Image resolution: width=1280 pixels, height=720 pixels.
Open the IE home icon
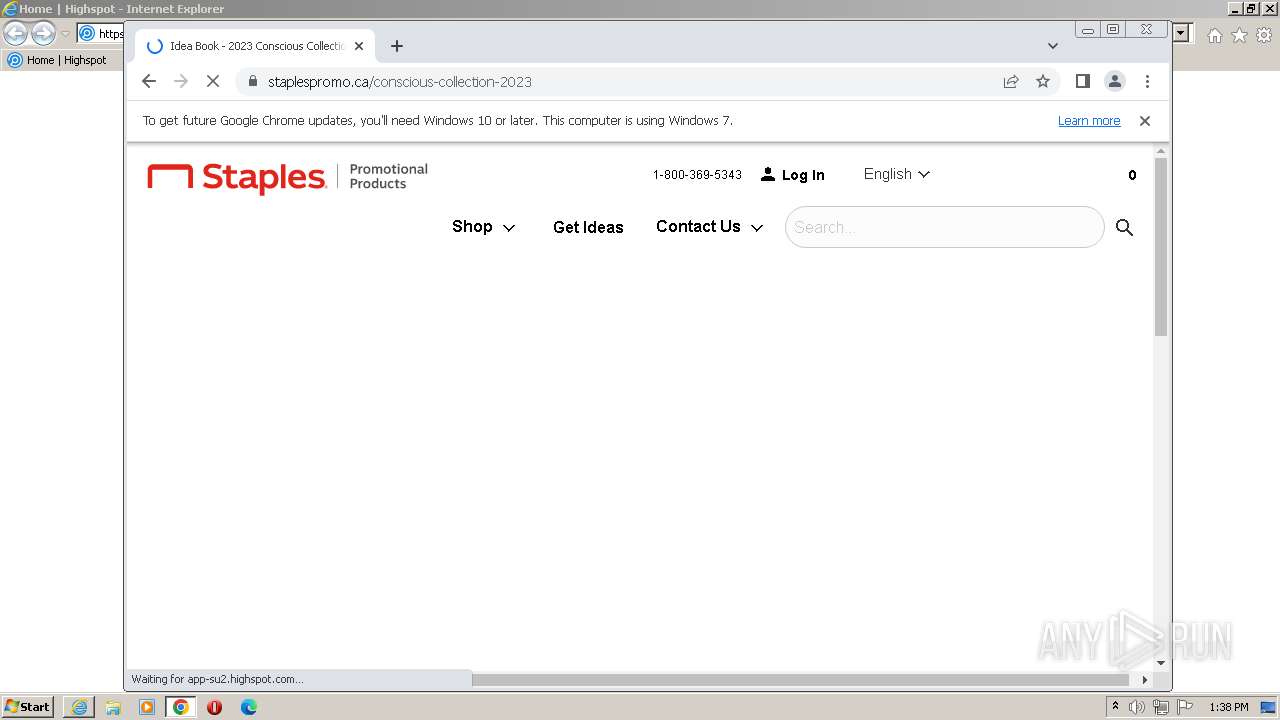click(x=1214, y=35)
